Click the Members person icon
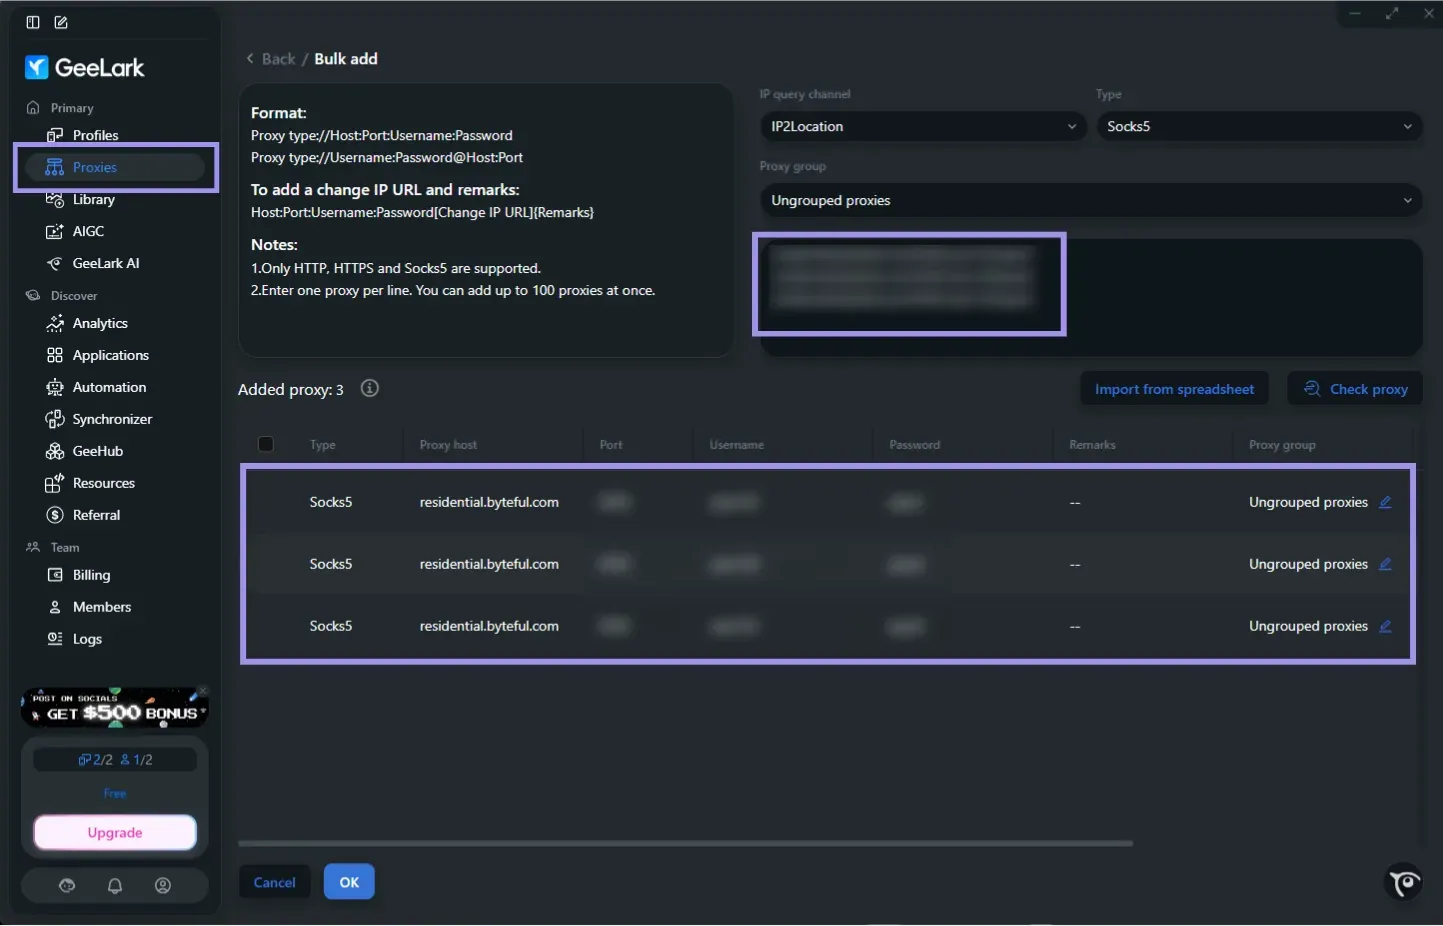 click(x=55, y=607)
